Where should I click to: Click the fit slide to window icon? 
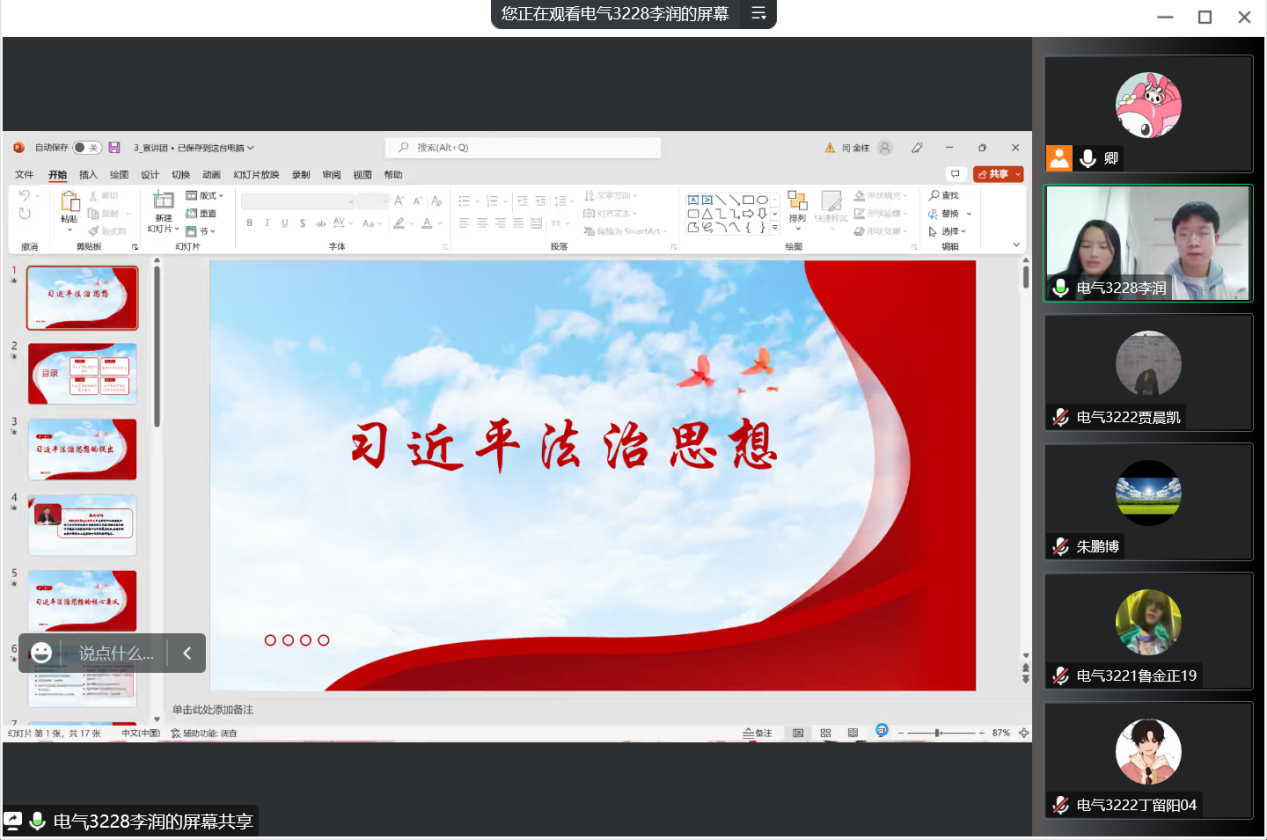pos(1023,733)
